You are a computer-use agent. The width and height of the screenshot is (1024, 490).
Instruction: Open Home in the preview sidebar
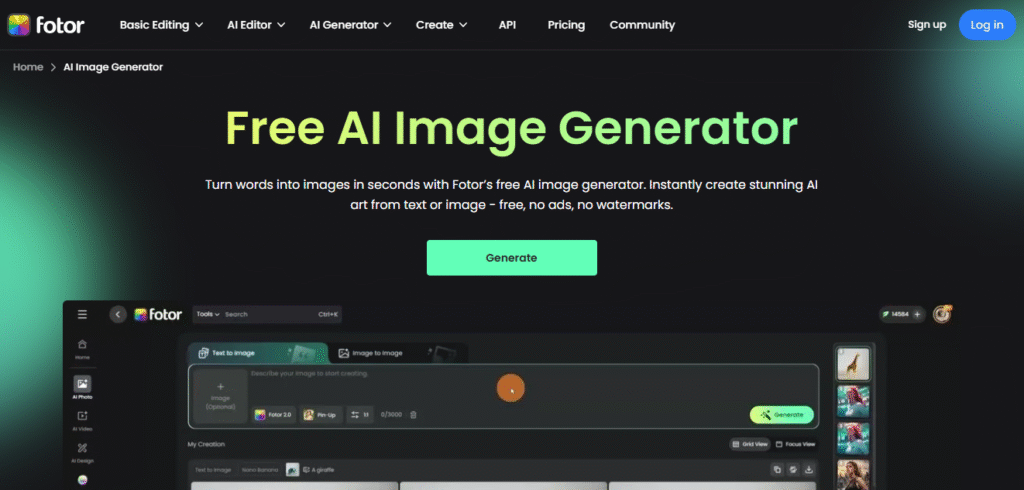[x=82, y=349]
